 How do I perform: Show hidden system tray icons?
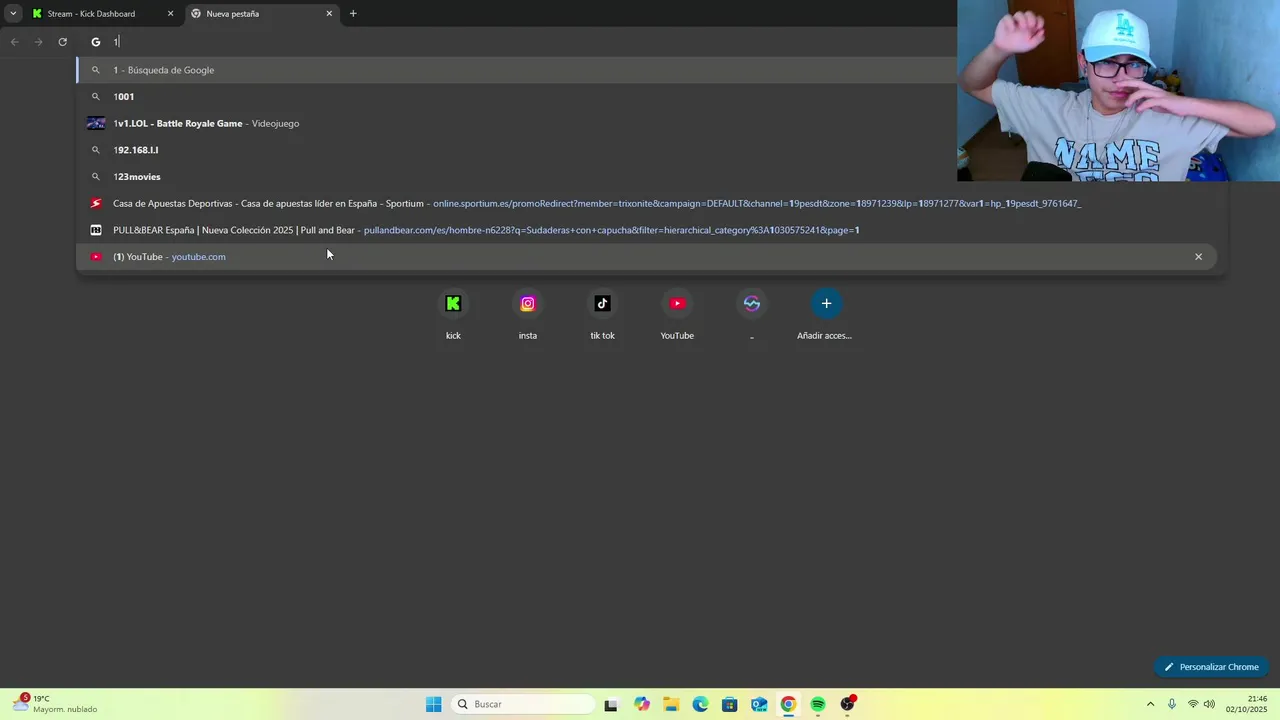[x=1150, y=704]
